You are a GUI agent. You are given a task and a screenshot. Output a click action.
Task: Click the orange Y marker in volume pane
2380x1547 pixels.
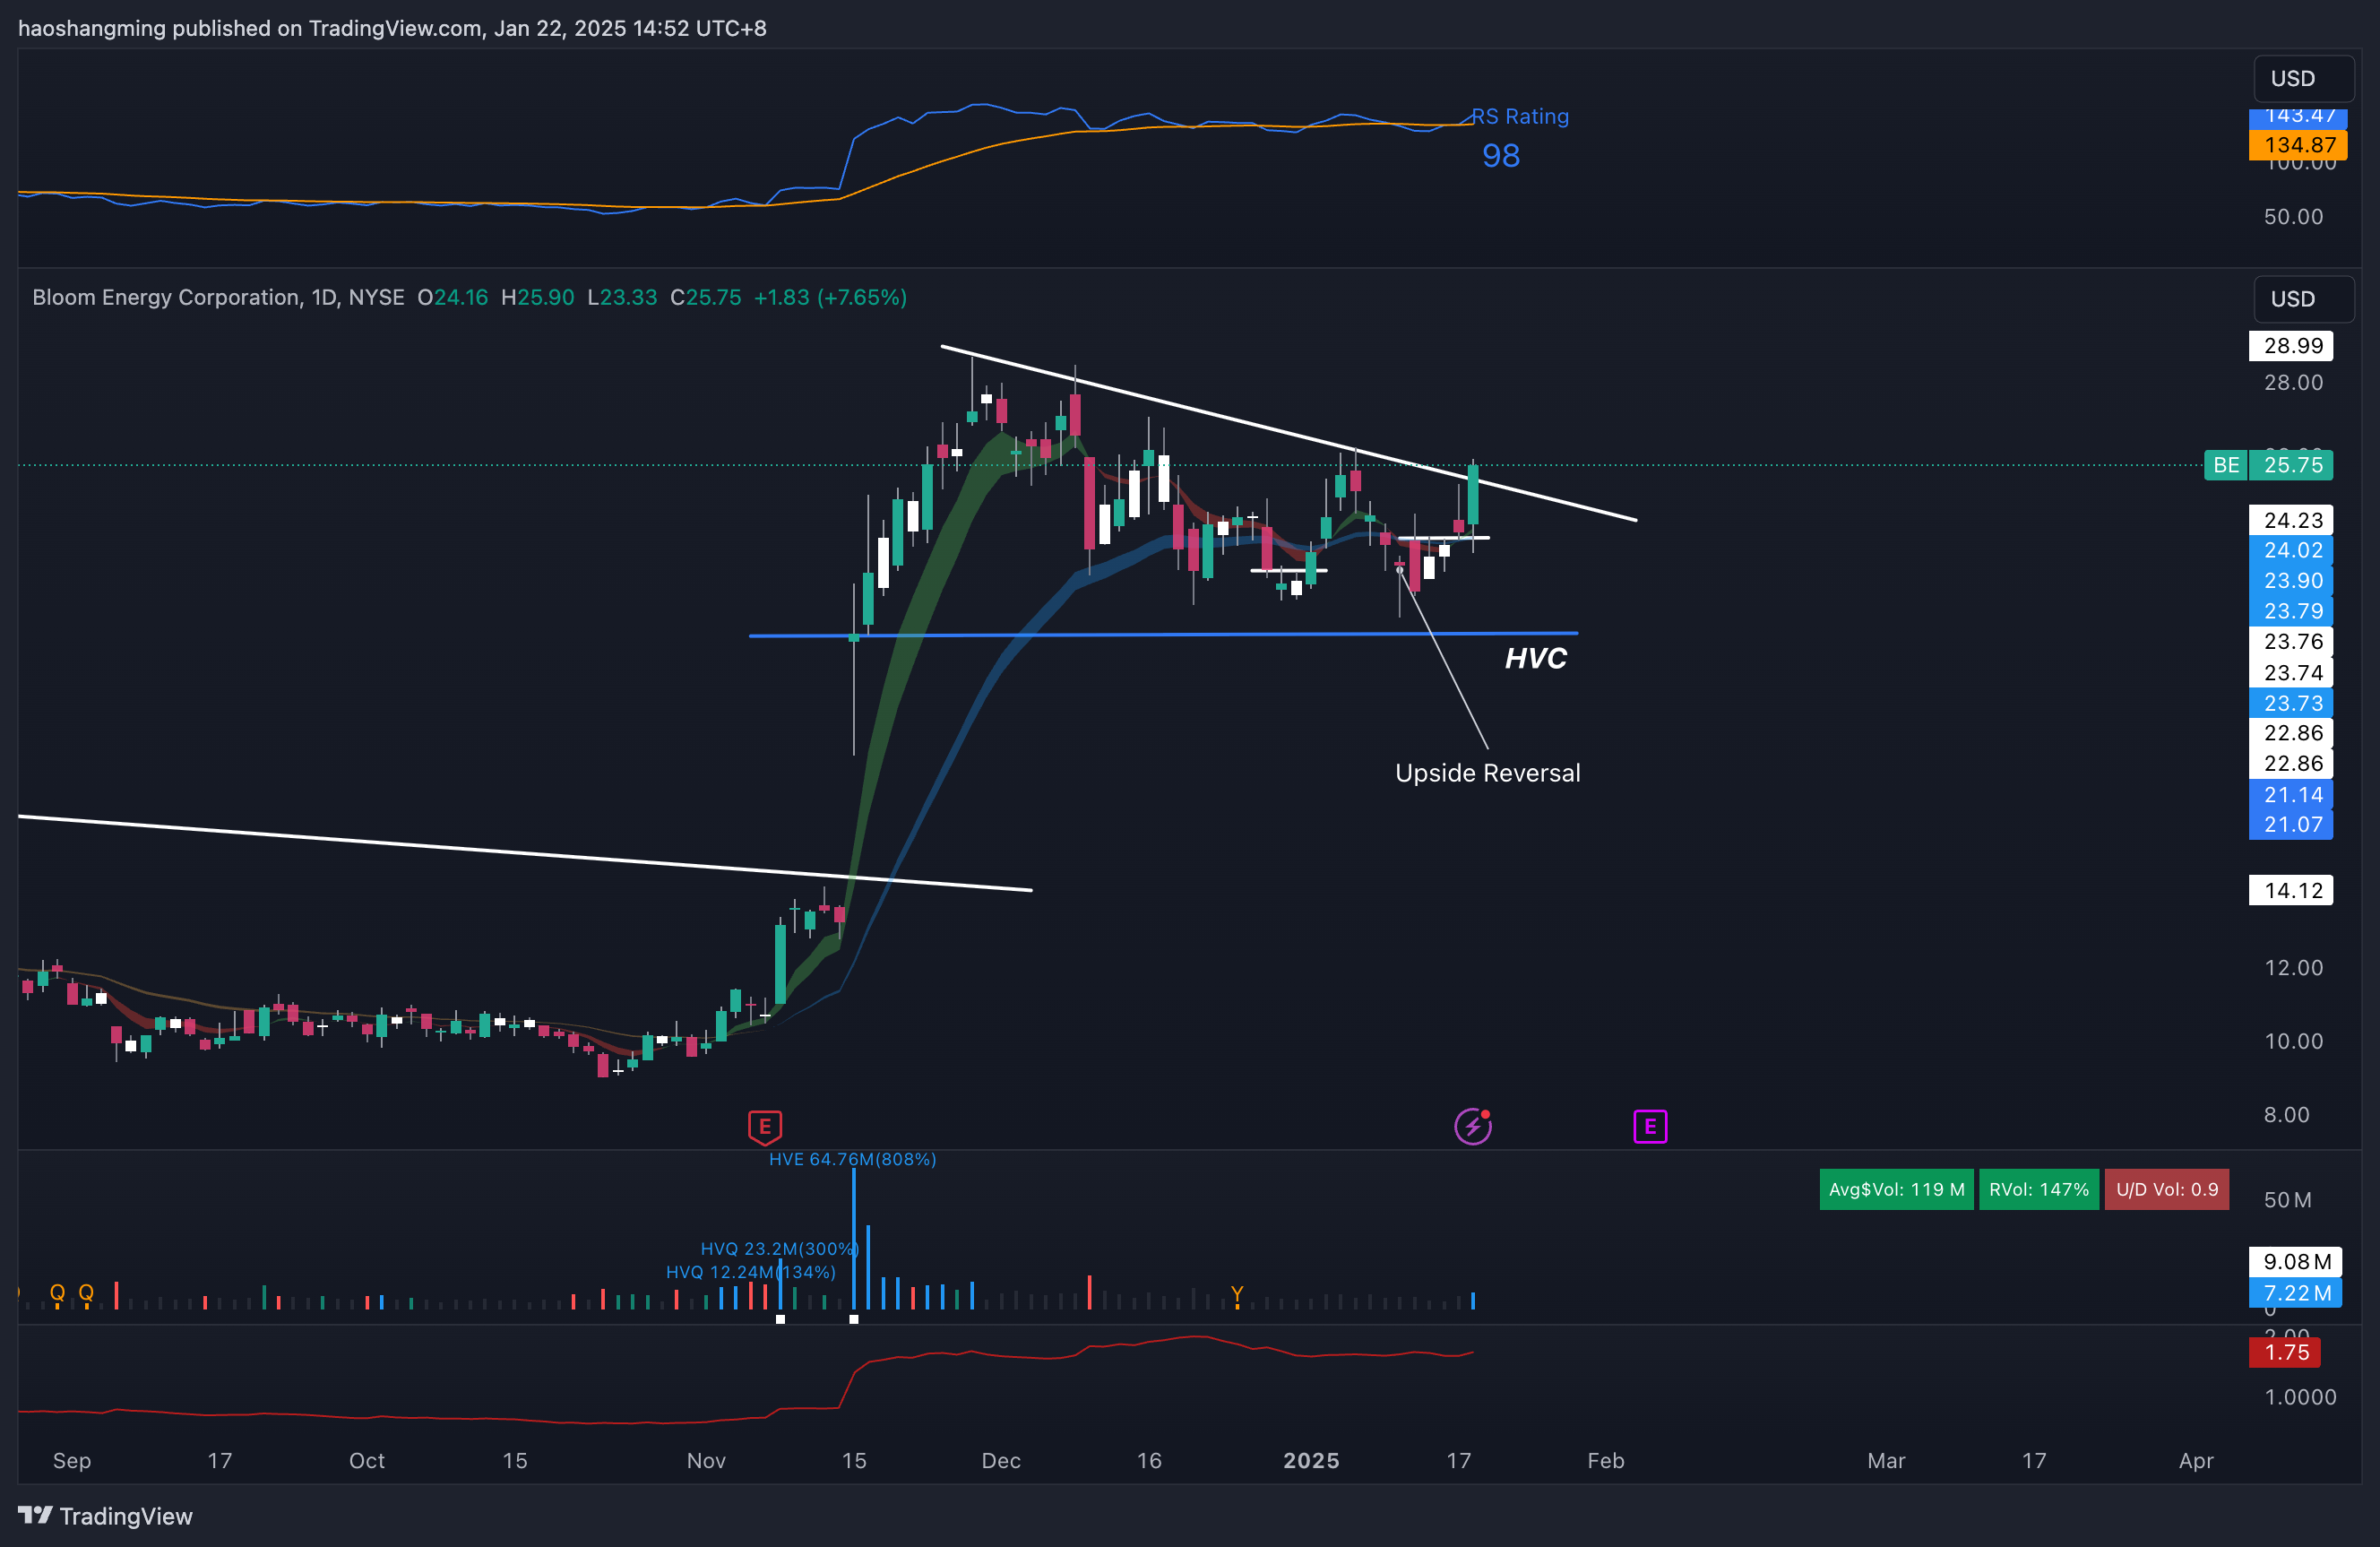1237,1294
